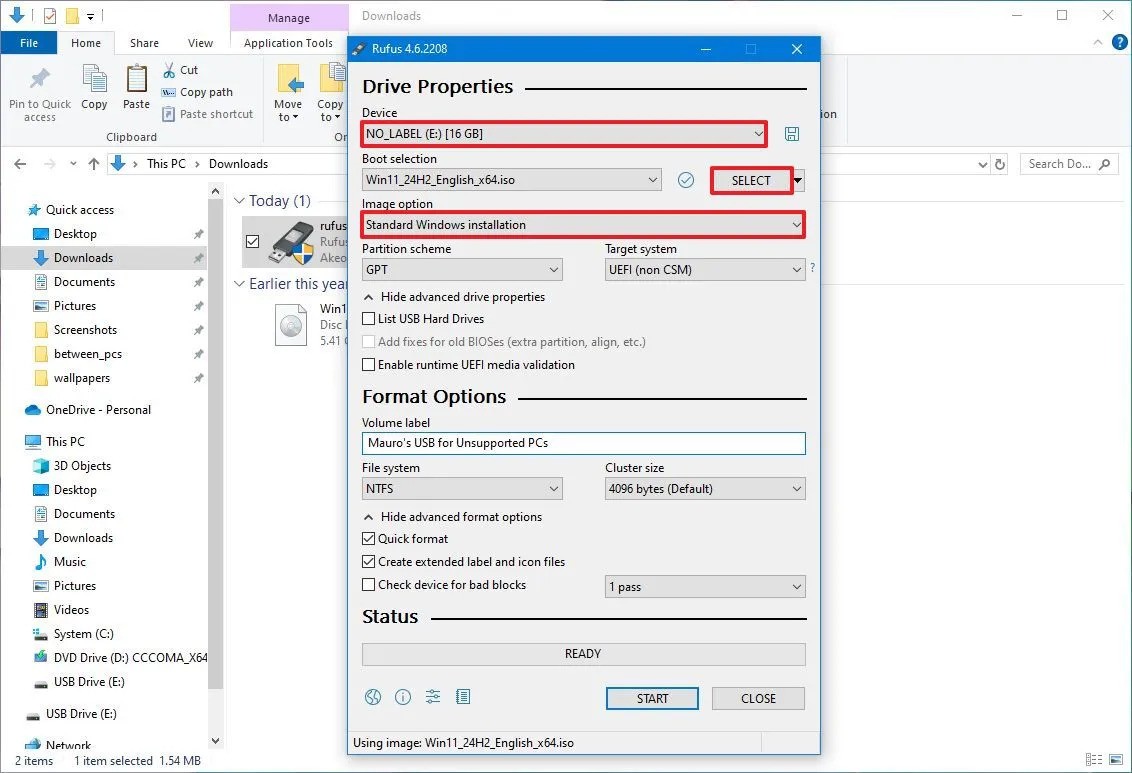This screenshot has height=773, width=1132.
Task: Show the Rufus log via notepad icon
Action: coord(463,697)
